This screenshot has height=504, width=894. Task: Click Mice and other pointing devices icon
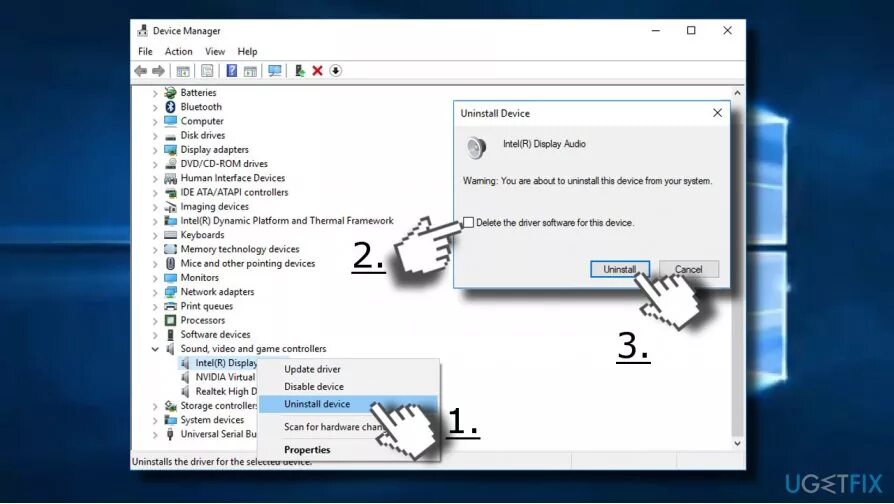170,263
